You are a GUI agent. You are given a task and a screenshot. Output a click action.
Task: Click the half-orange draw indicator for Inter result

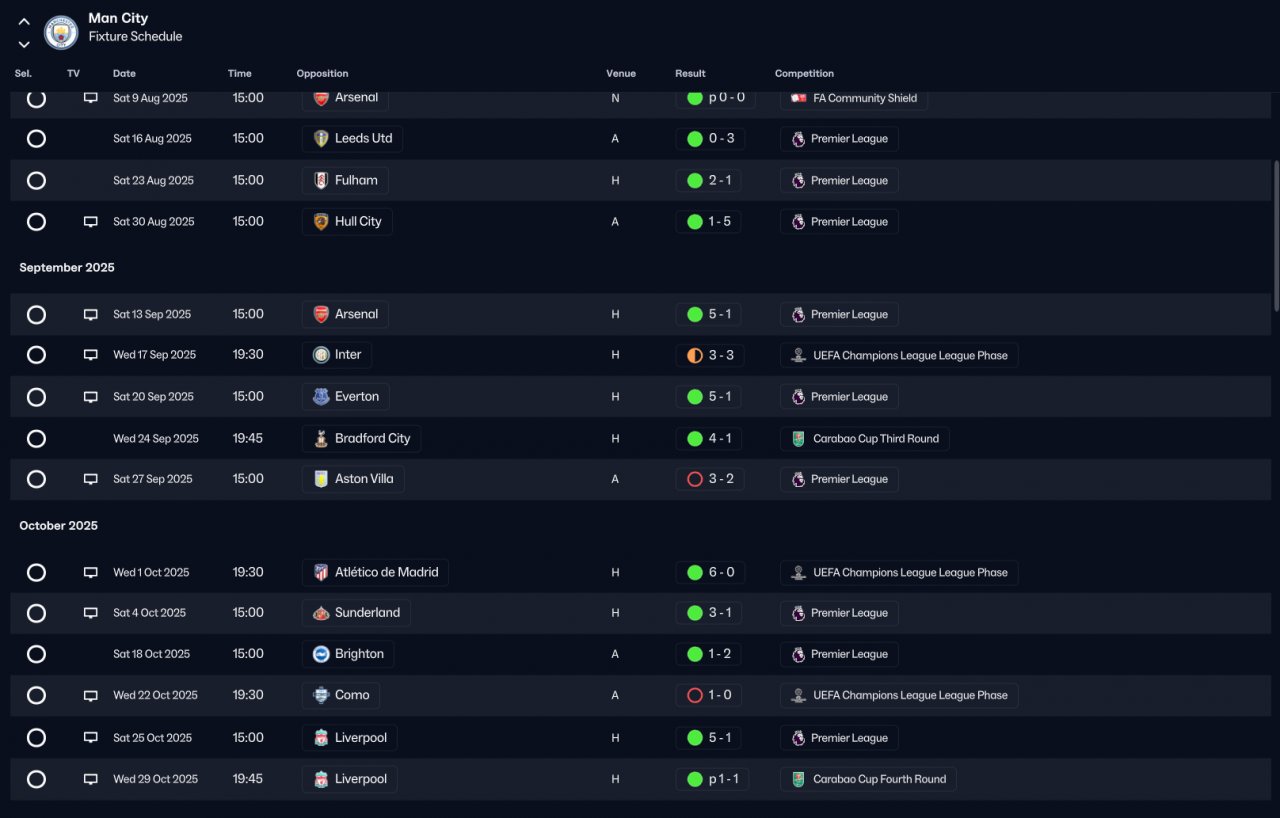(x=695, y=355)
